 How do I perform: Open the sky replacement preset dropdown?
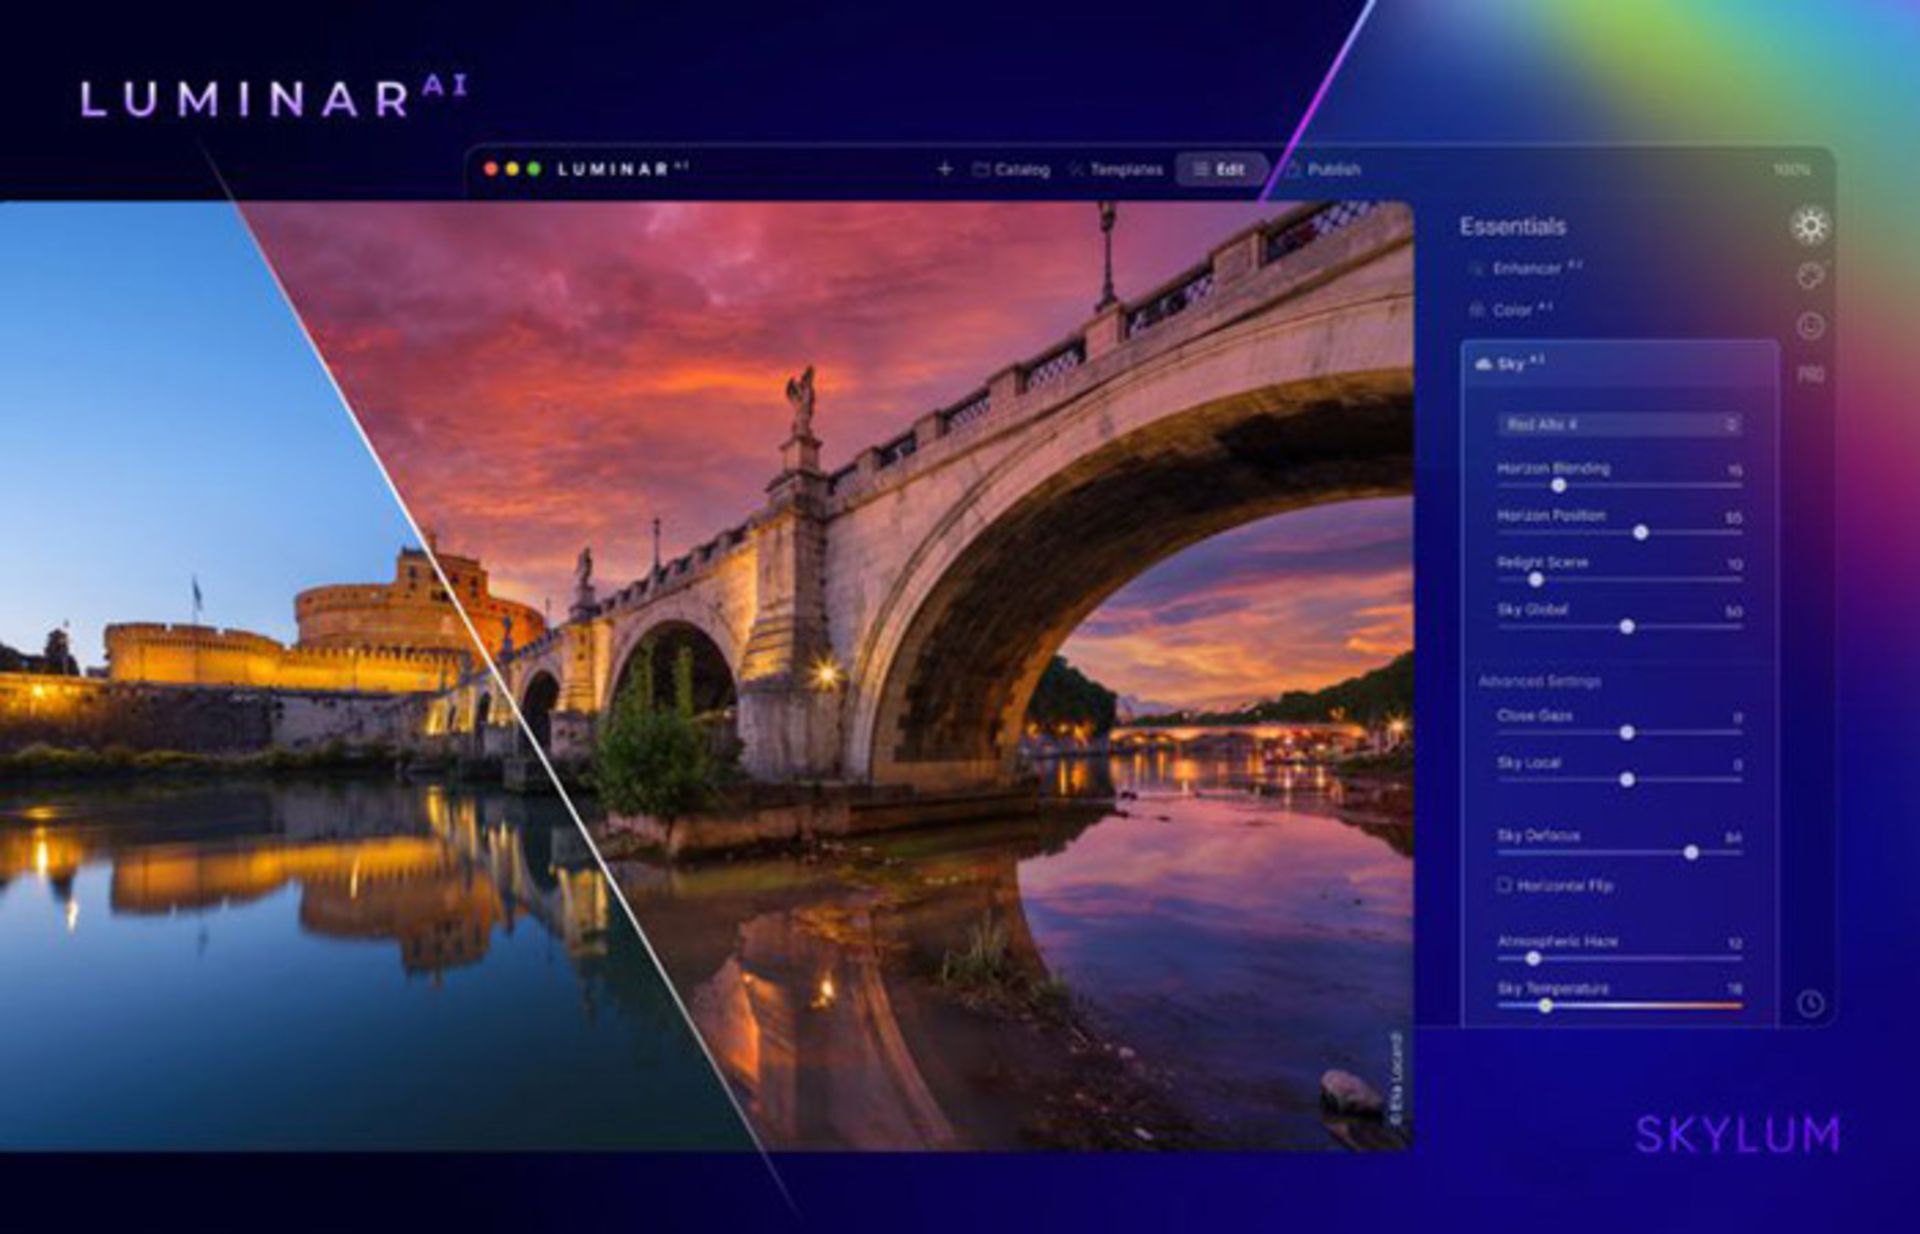click(x=1620, y=425)
